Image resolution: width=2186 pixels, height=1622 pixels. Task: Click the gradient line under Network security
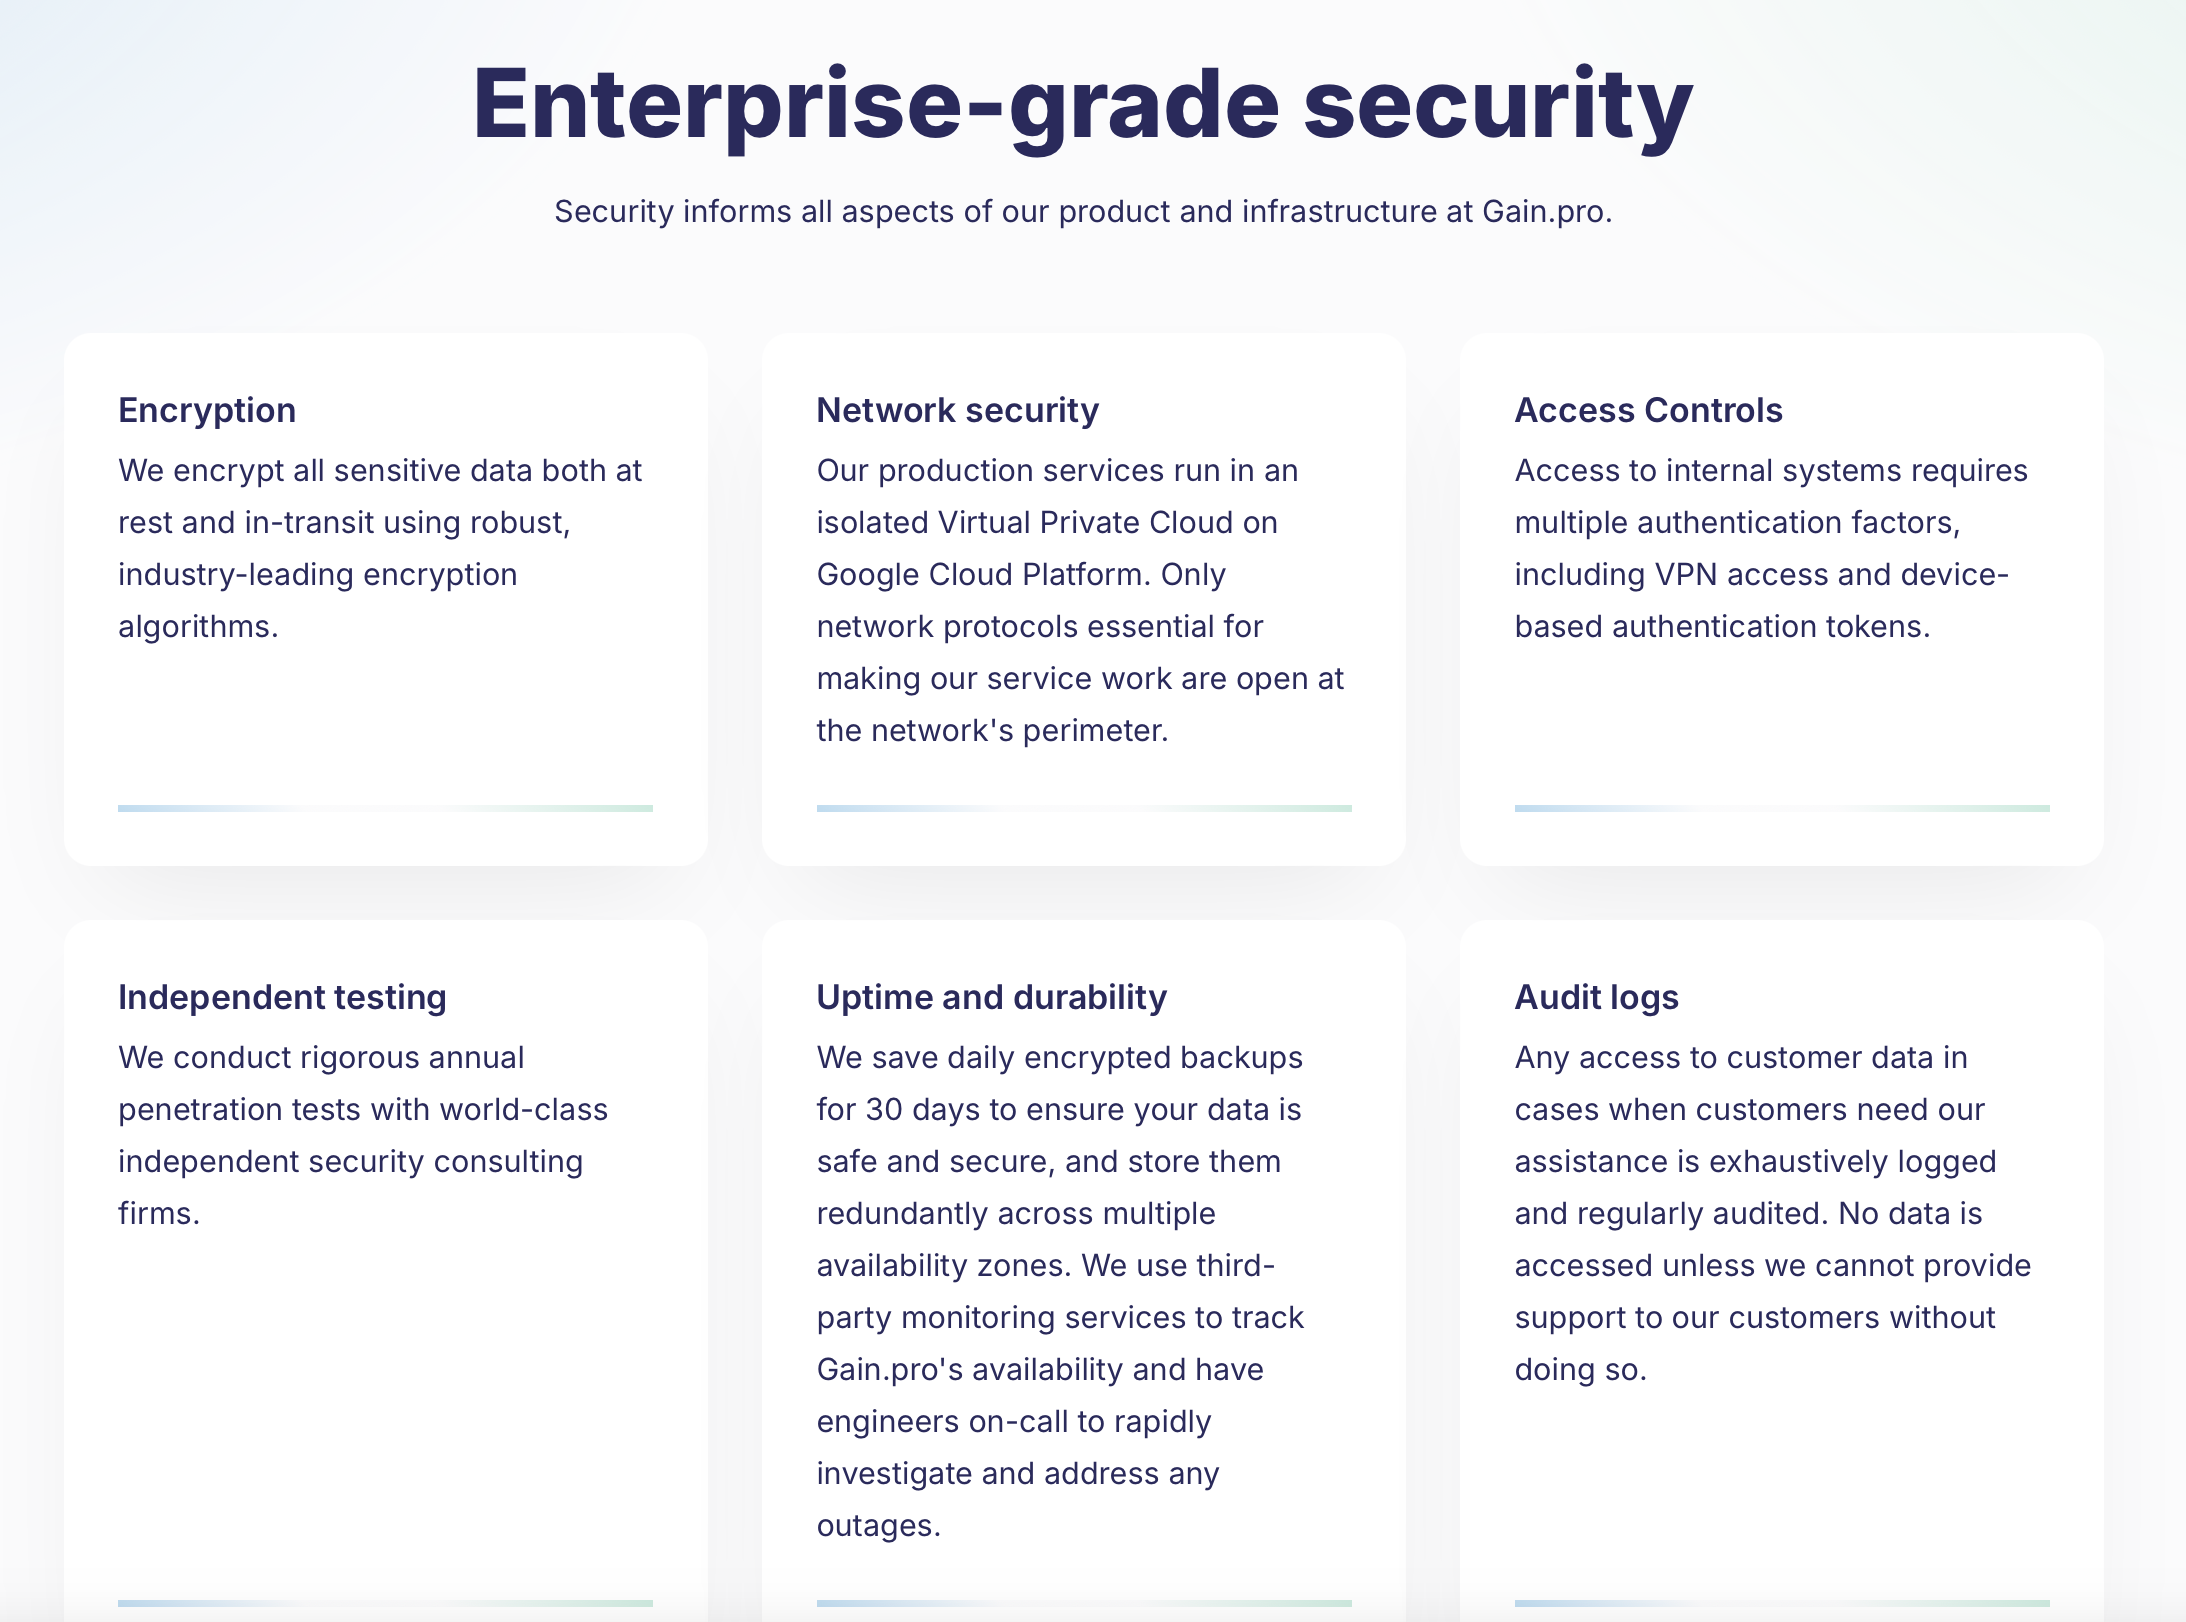coord(1083,808)
